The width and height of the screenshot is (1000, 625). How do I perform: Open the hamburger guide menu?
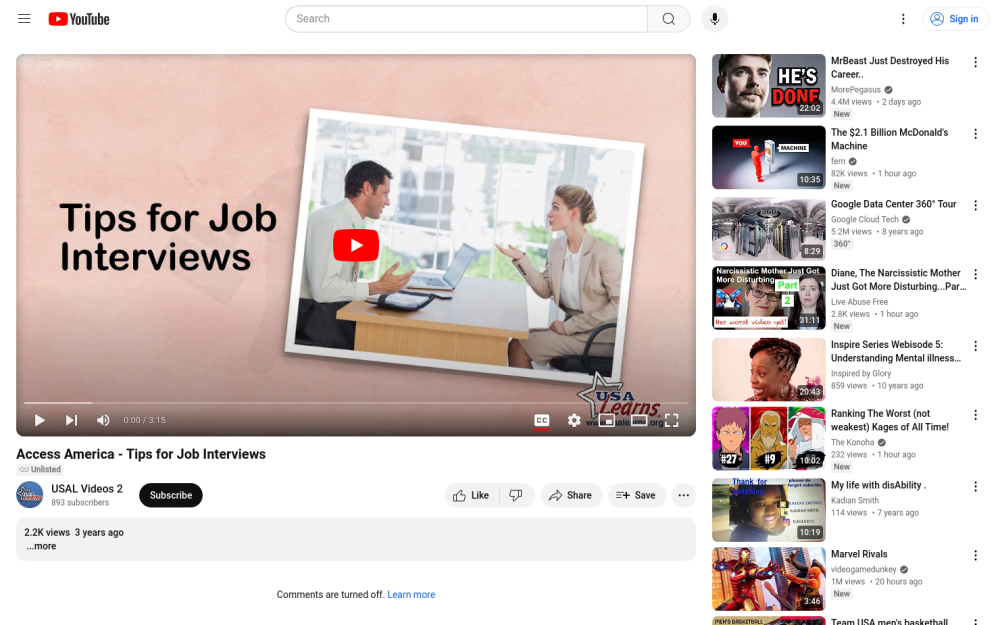point(24,18)
